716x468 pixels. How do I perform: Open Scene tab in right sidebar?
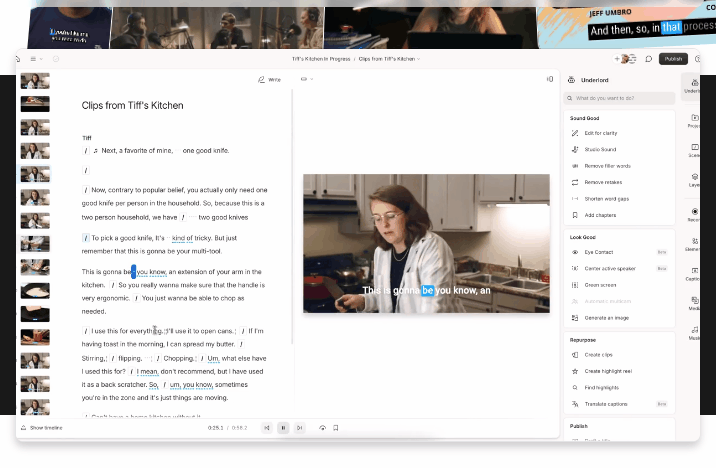pyautogui.click(x=695, y=151)
